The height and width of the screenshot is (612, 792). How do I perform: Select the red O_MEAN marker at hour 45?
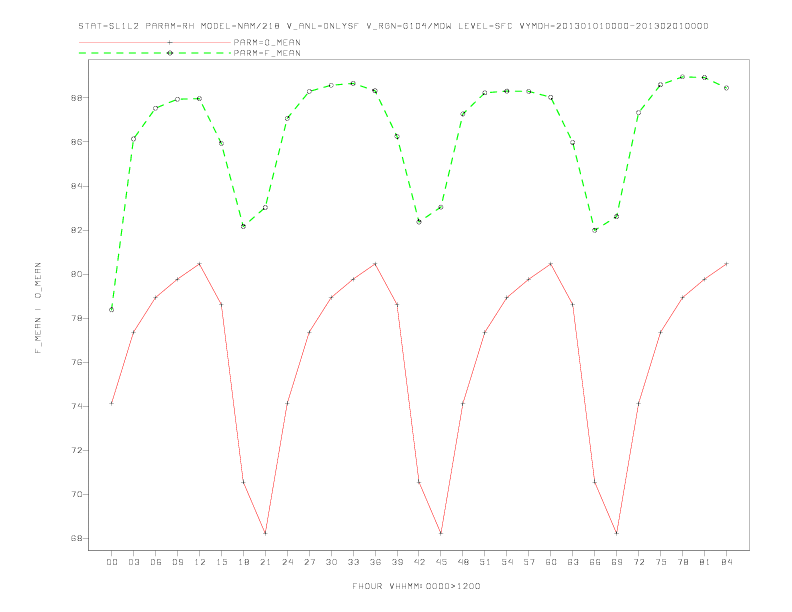tap(441, 533)
